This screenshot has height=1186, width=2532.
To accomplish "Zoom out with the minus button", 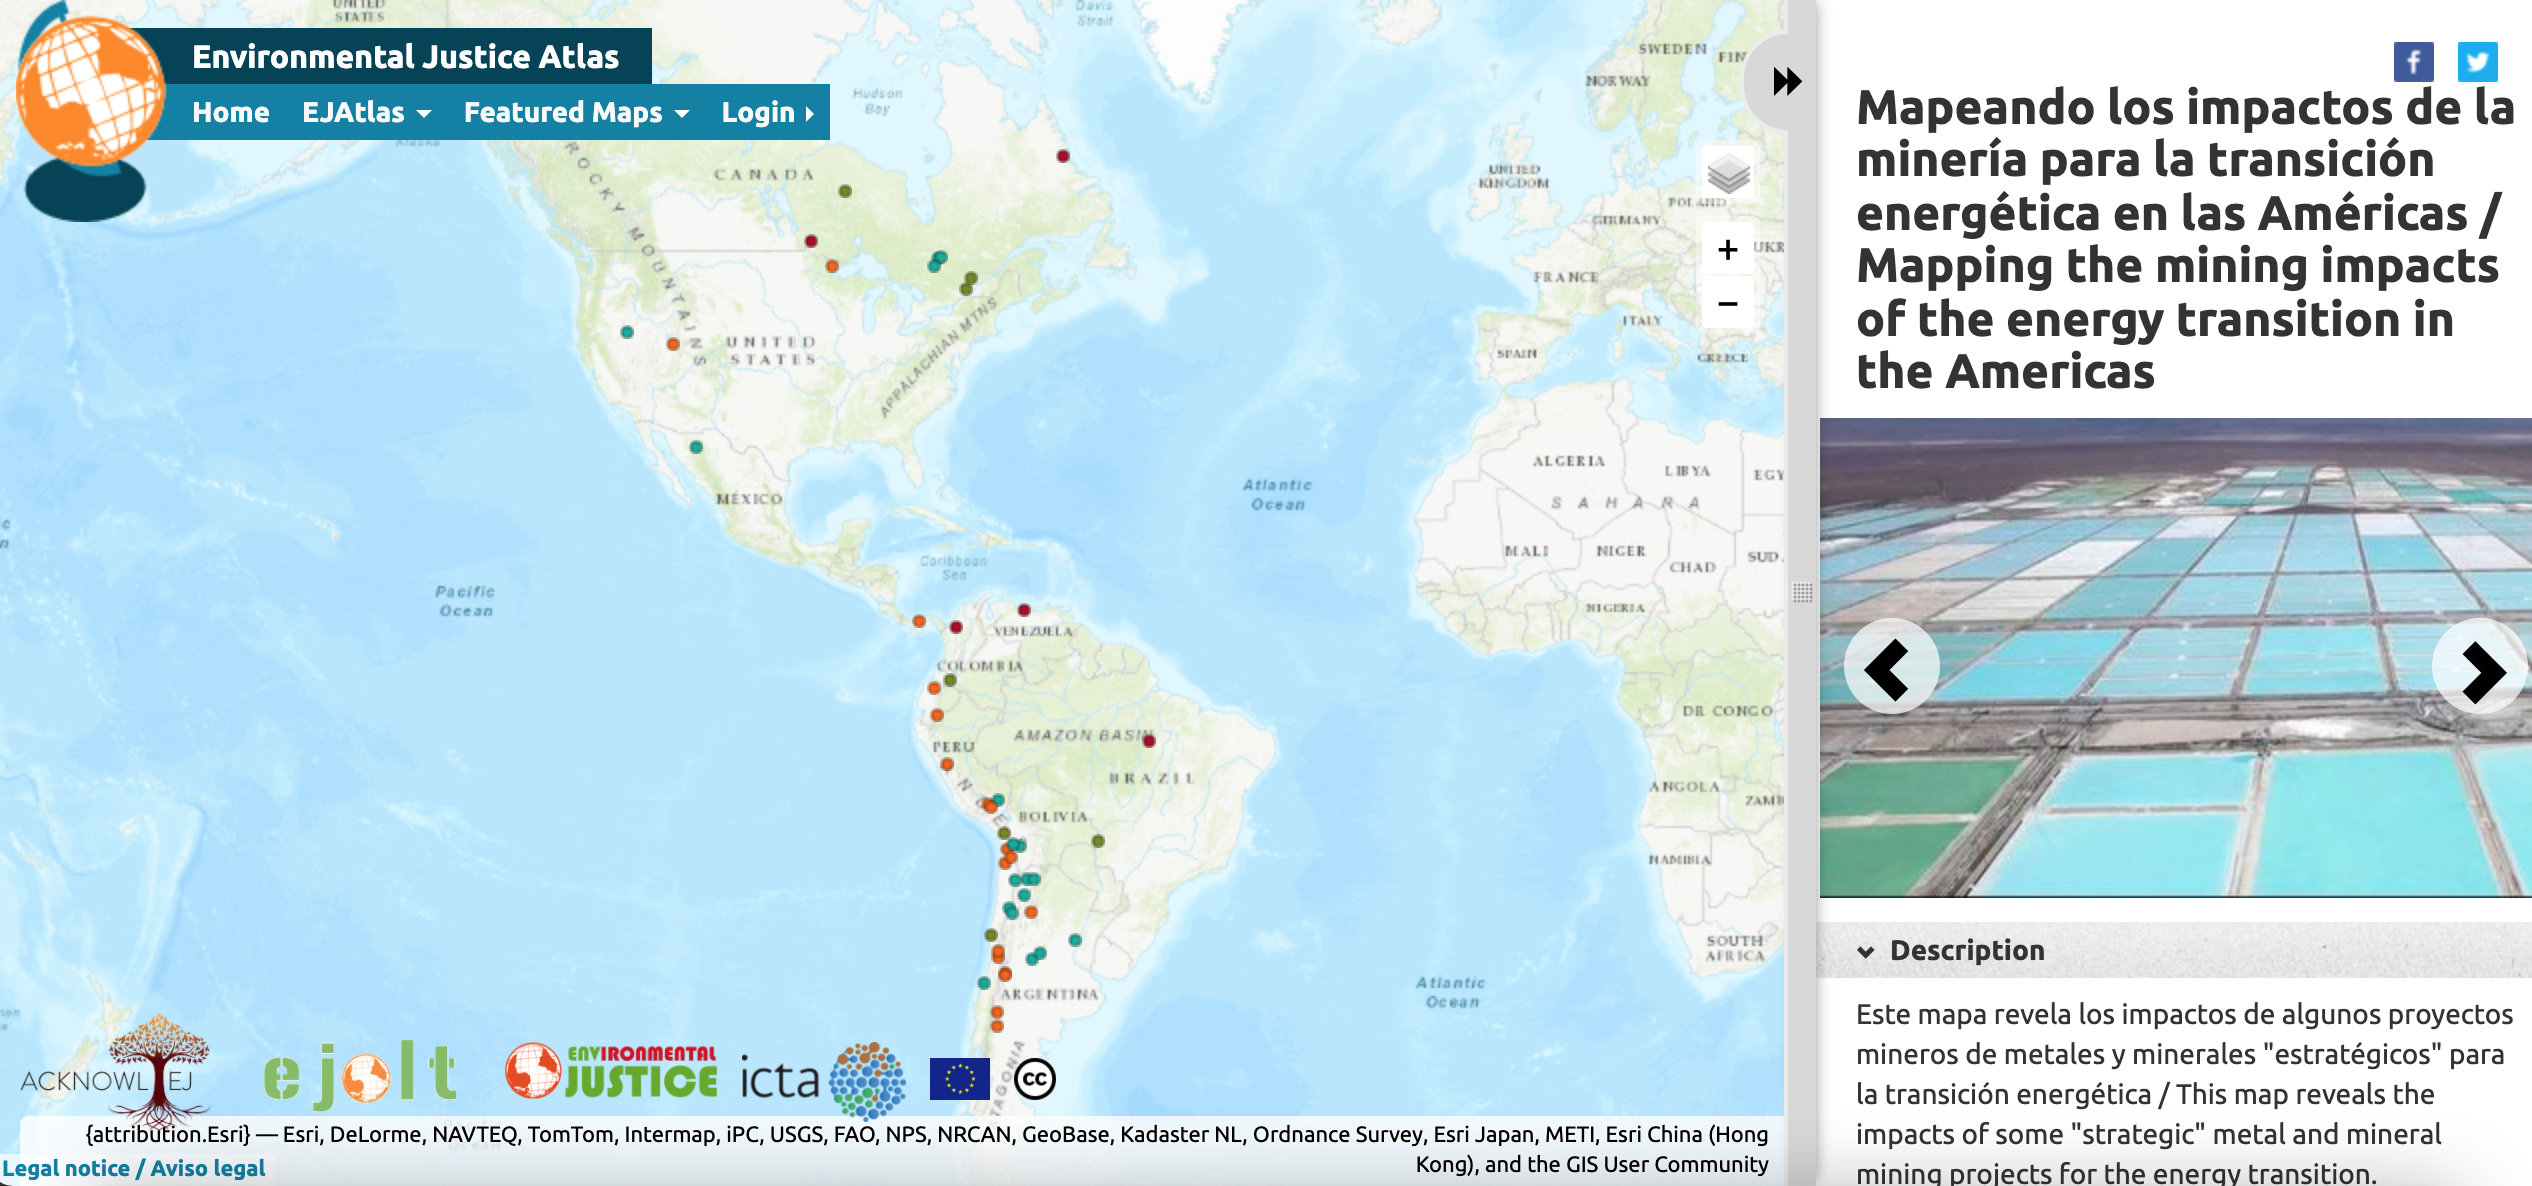I will point(1727,303).
